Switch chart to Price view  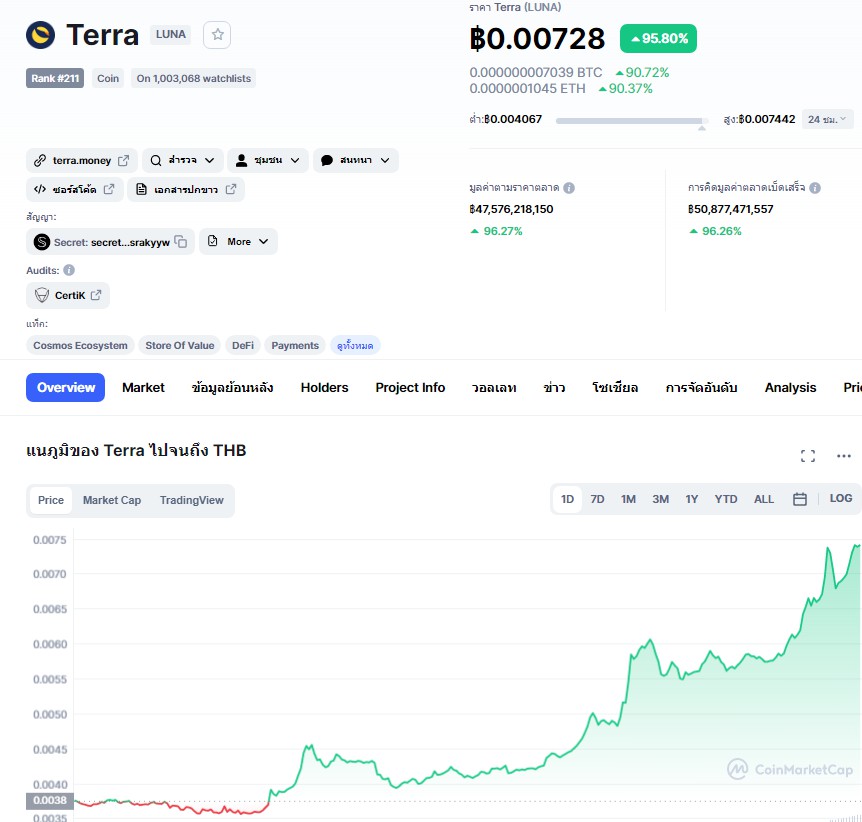click(x=51, y=500)
